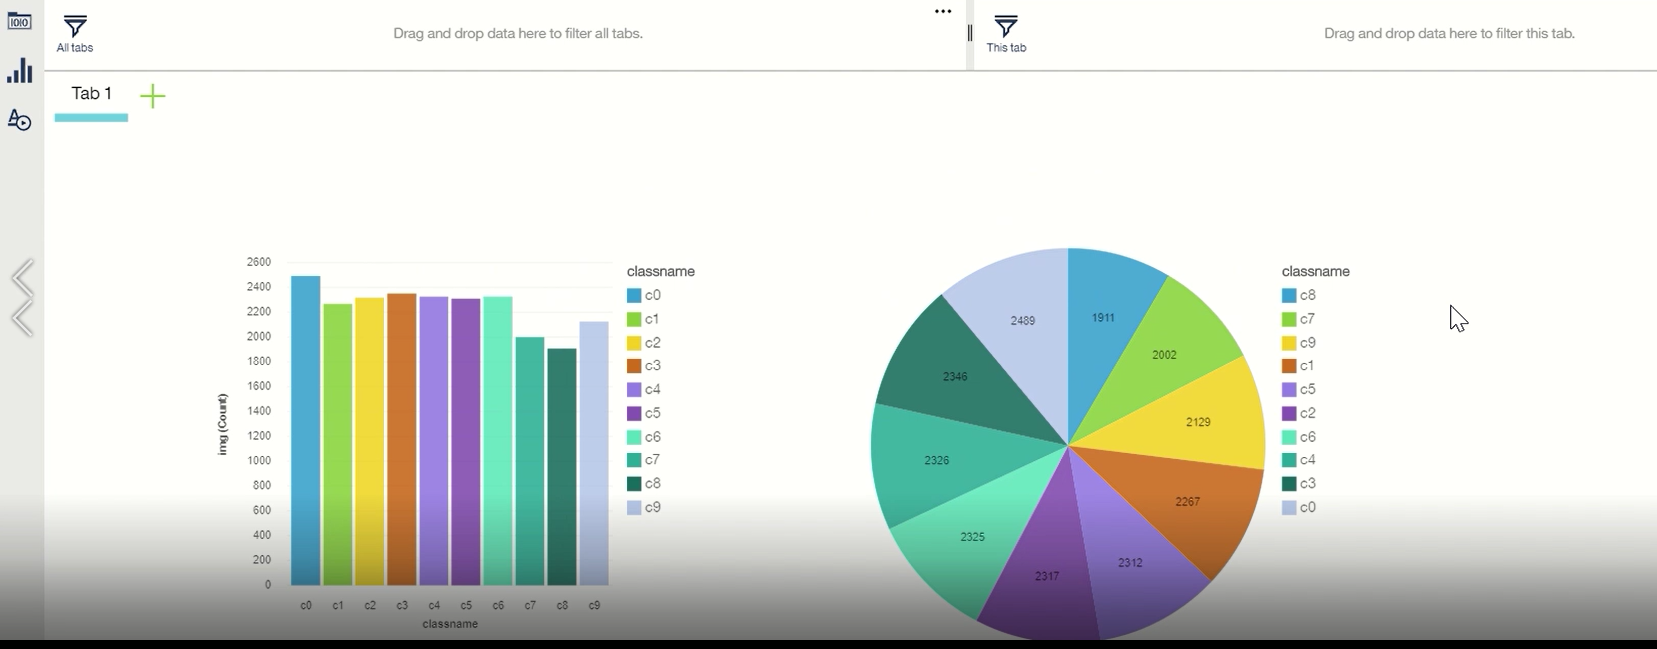Click the lower left chevron arrow
The width and height of the screenshot is (1657, 649).
(x=22, y=320)
